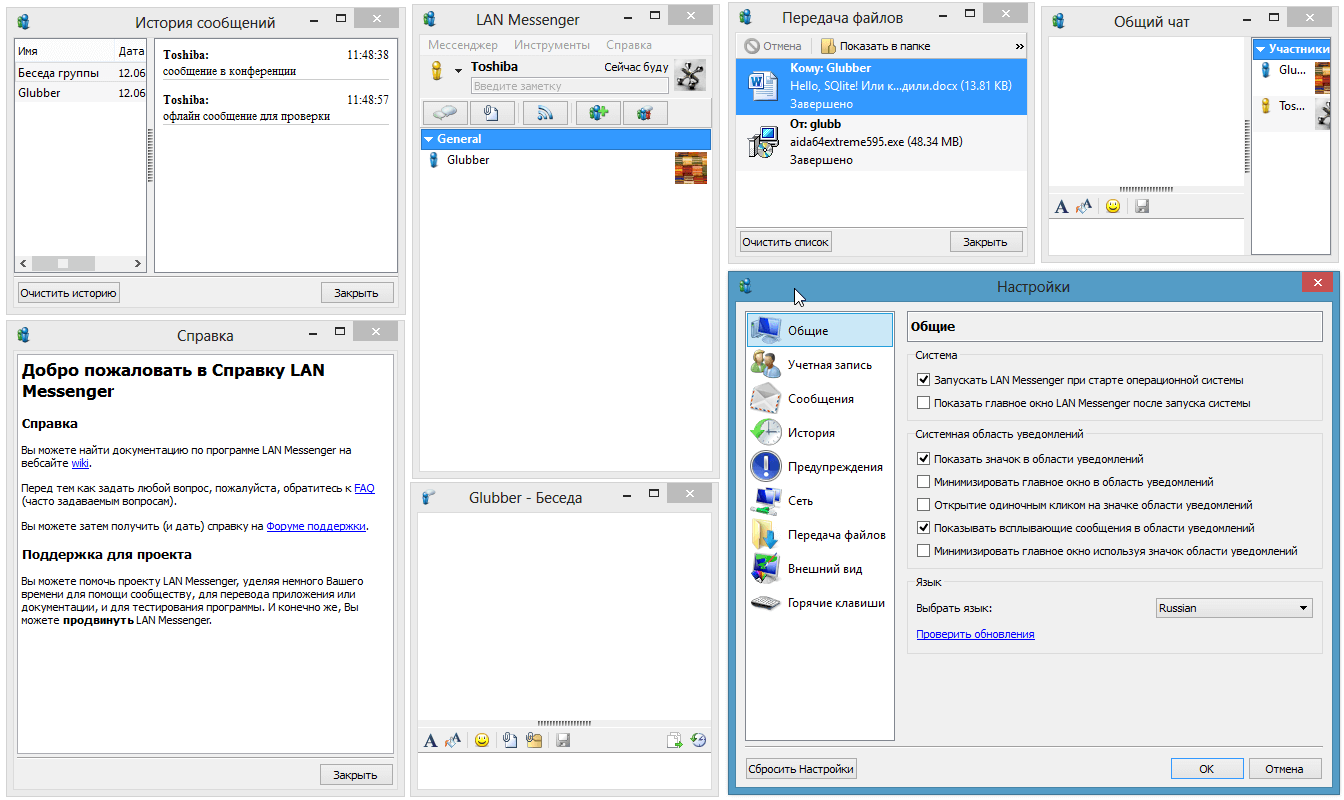Image resolution: width=1344 pixels, height=800 pixels.
Task: Click send file paperclip button in LAN Messenger toolbar
Action: [x=491, y=113]
